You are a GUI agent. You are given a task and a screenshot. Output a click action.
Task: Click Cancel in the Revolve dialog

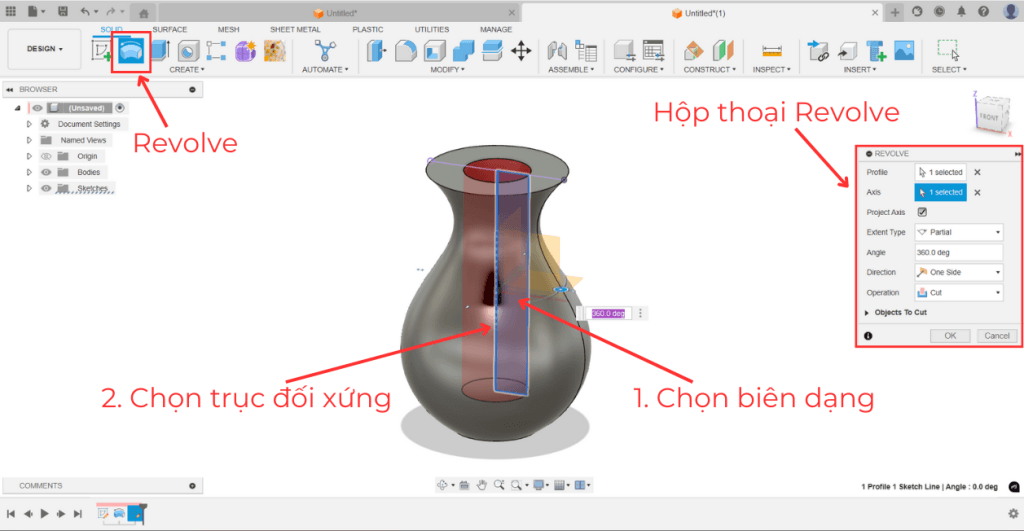pos(995,336)
